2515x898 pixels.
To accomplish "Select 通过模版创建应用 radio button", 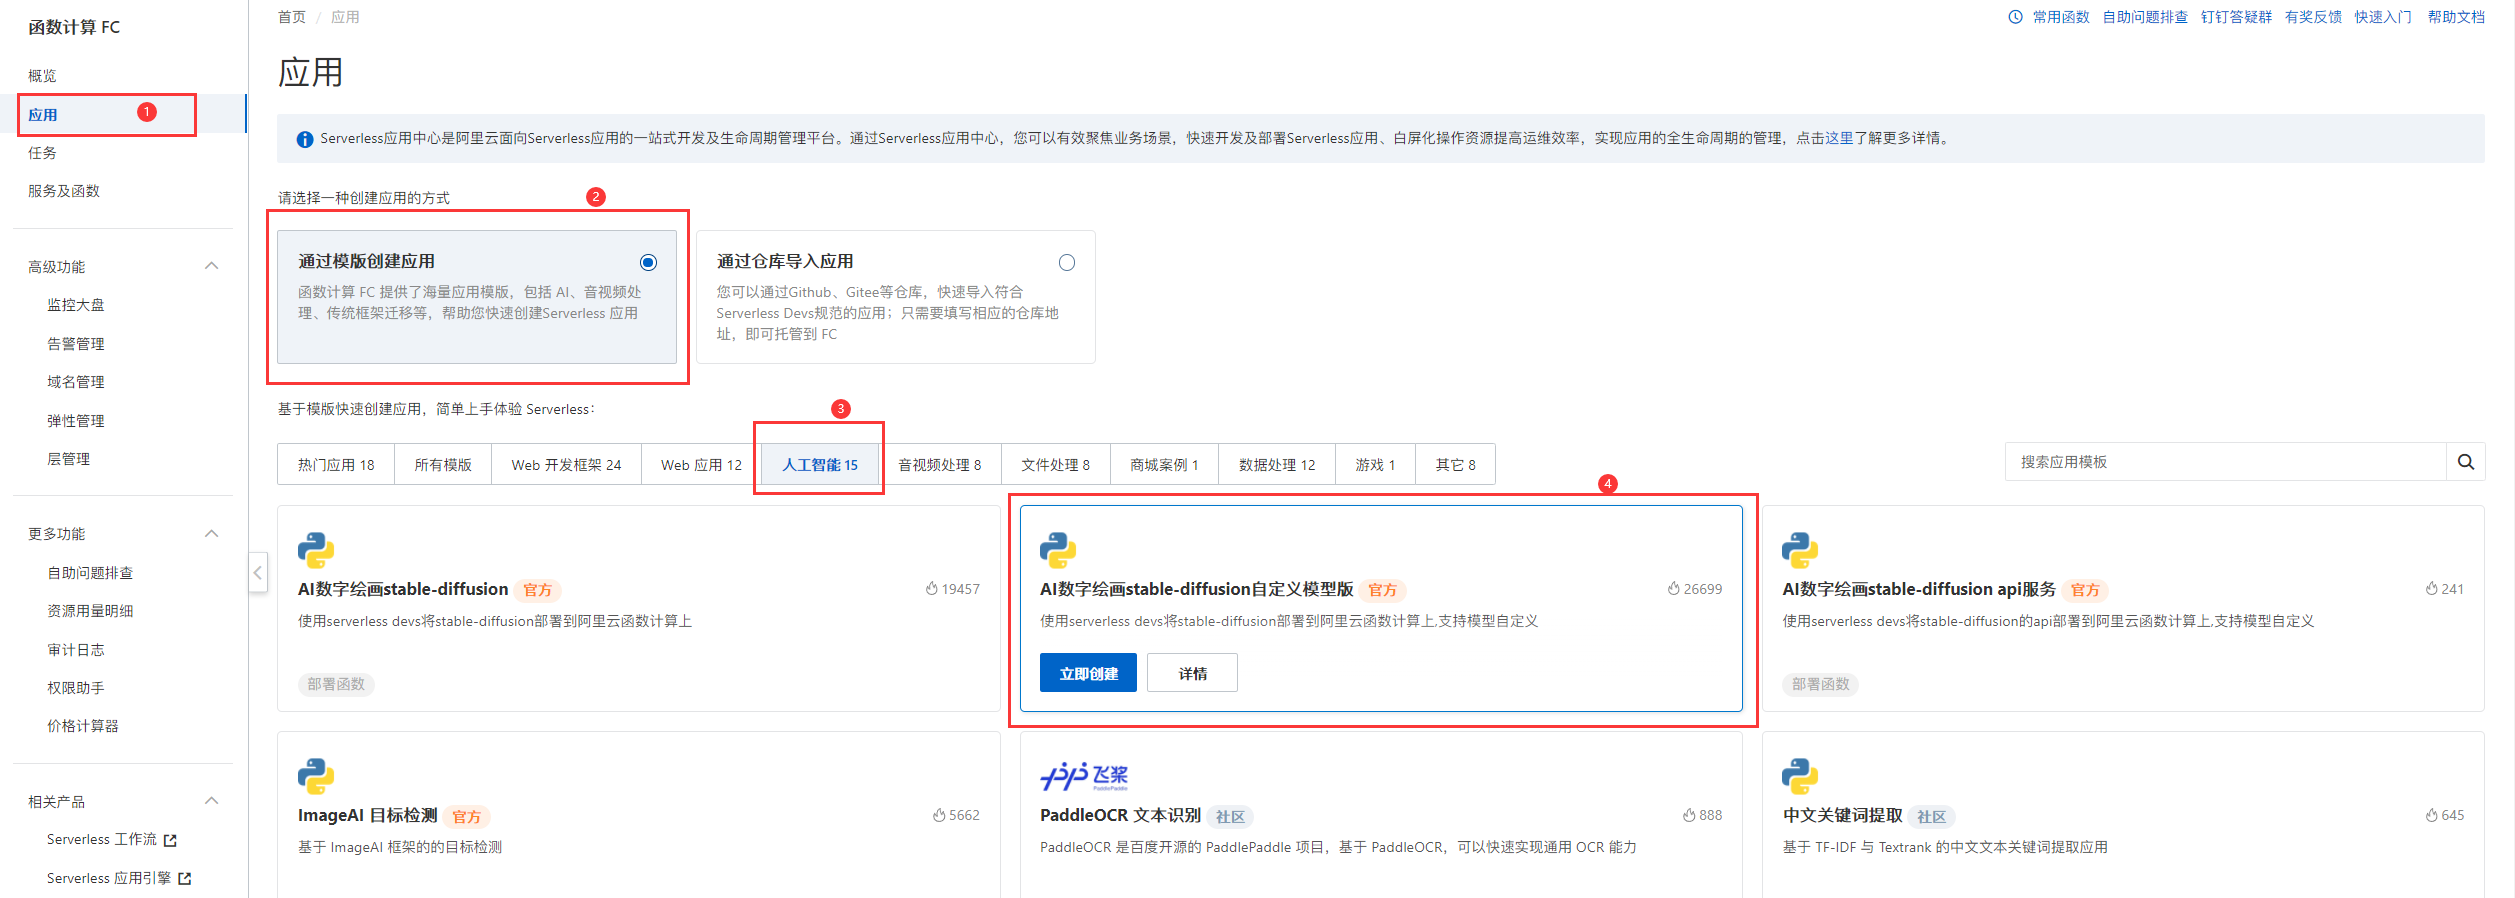I will (x=648, y=262).
